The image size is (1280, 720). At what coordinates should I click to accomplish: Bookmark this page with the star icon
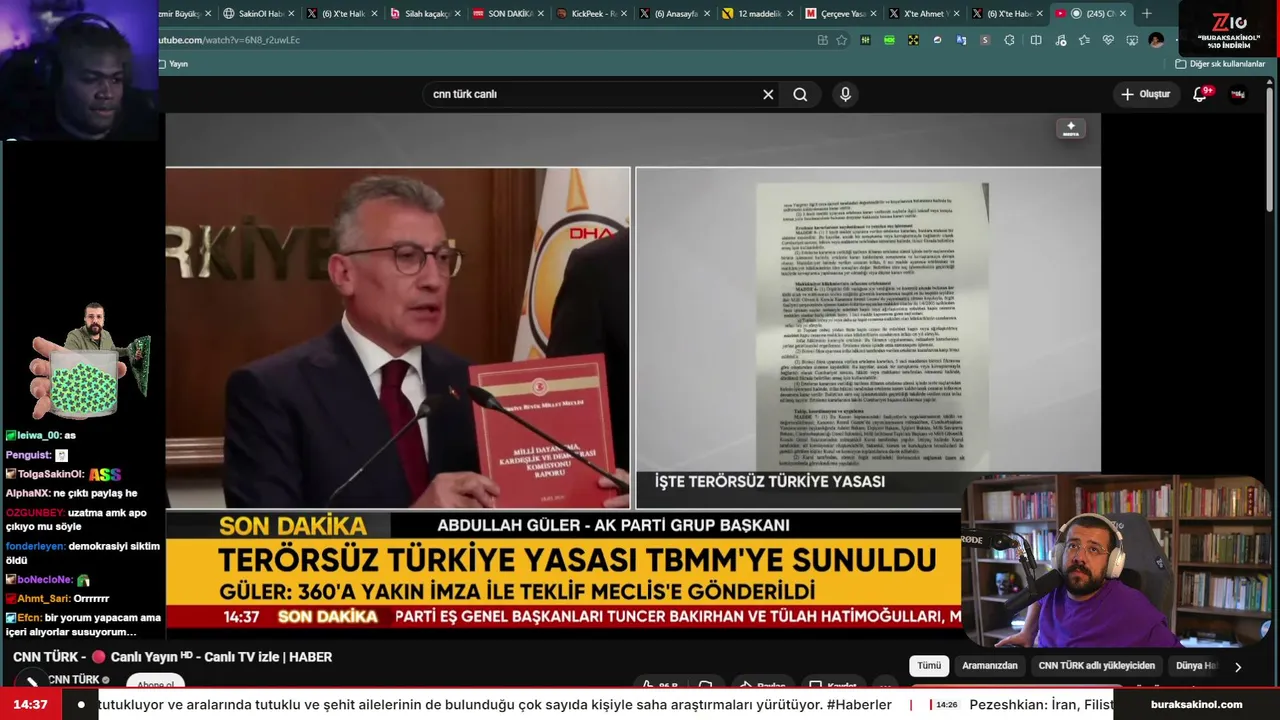click(x=841, y=40)
